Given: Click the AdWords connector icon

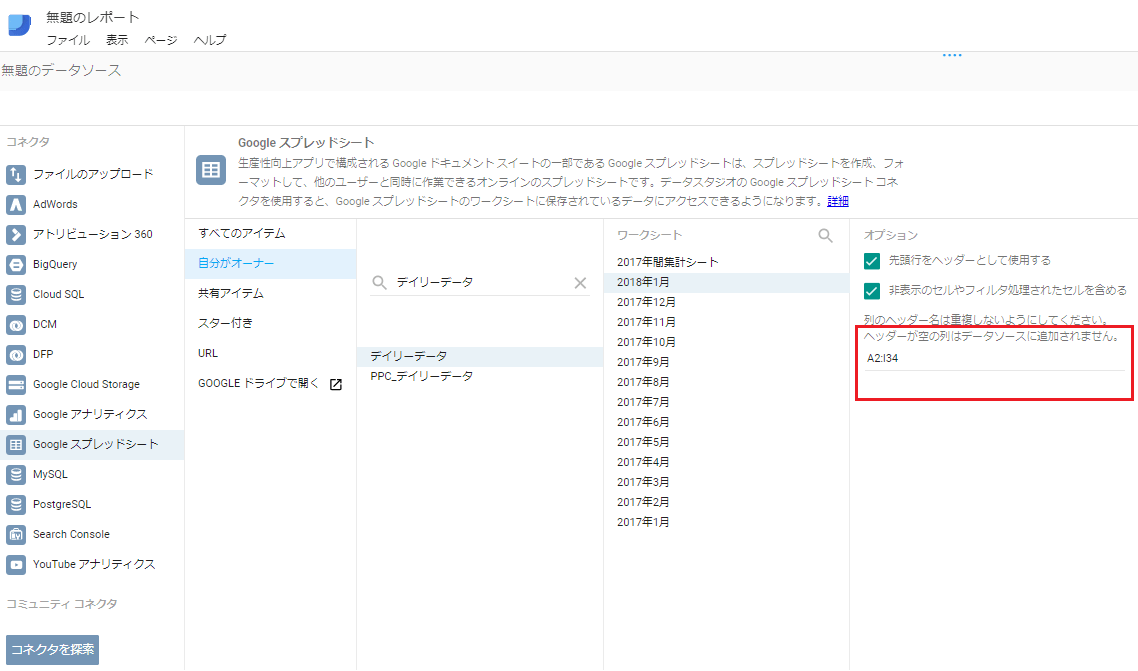Looking at the screenshot, I should pos(16,205).
